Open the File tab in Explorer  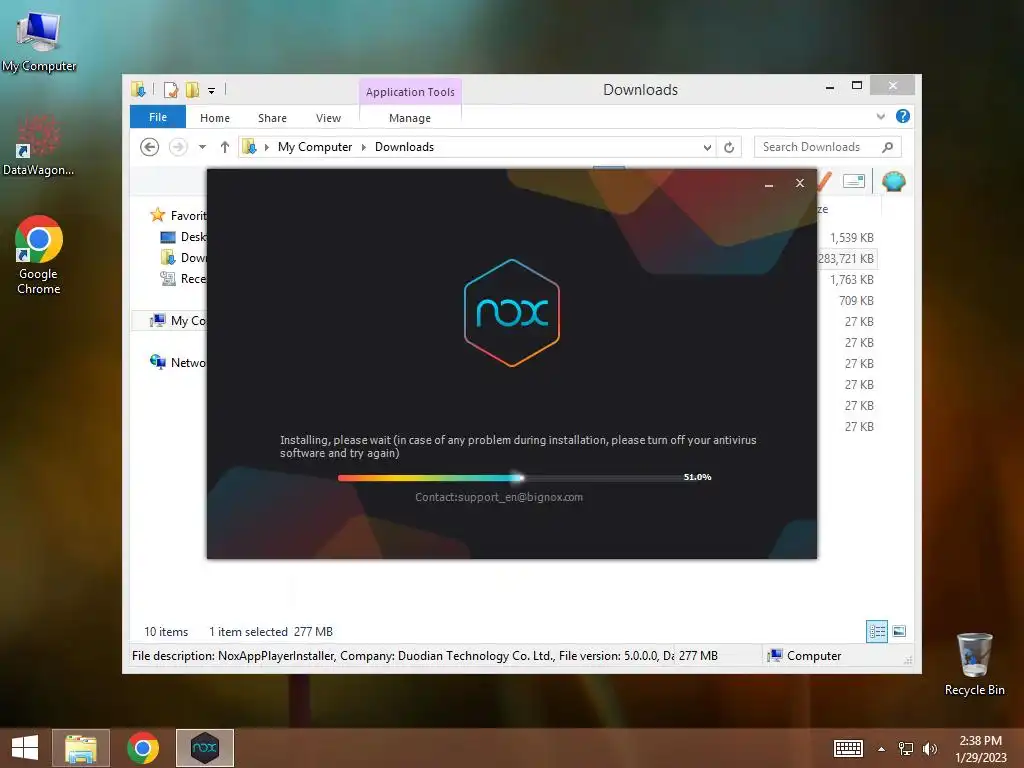coord(158,117)
